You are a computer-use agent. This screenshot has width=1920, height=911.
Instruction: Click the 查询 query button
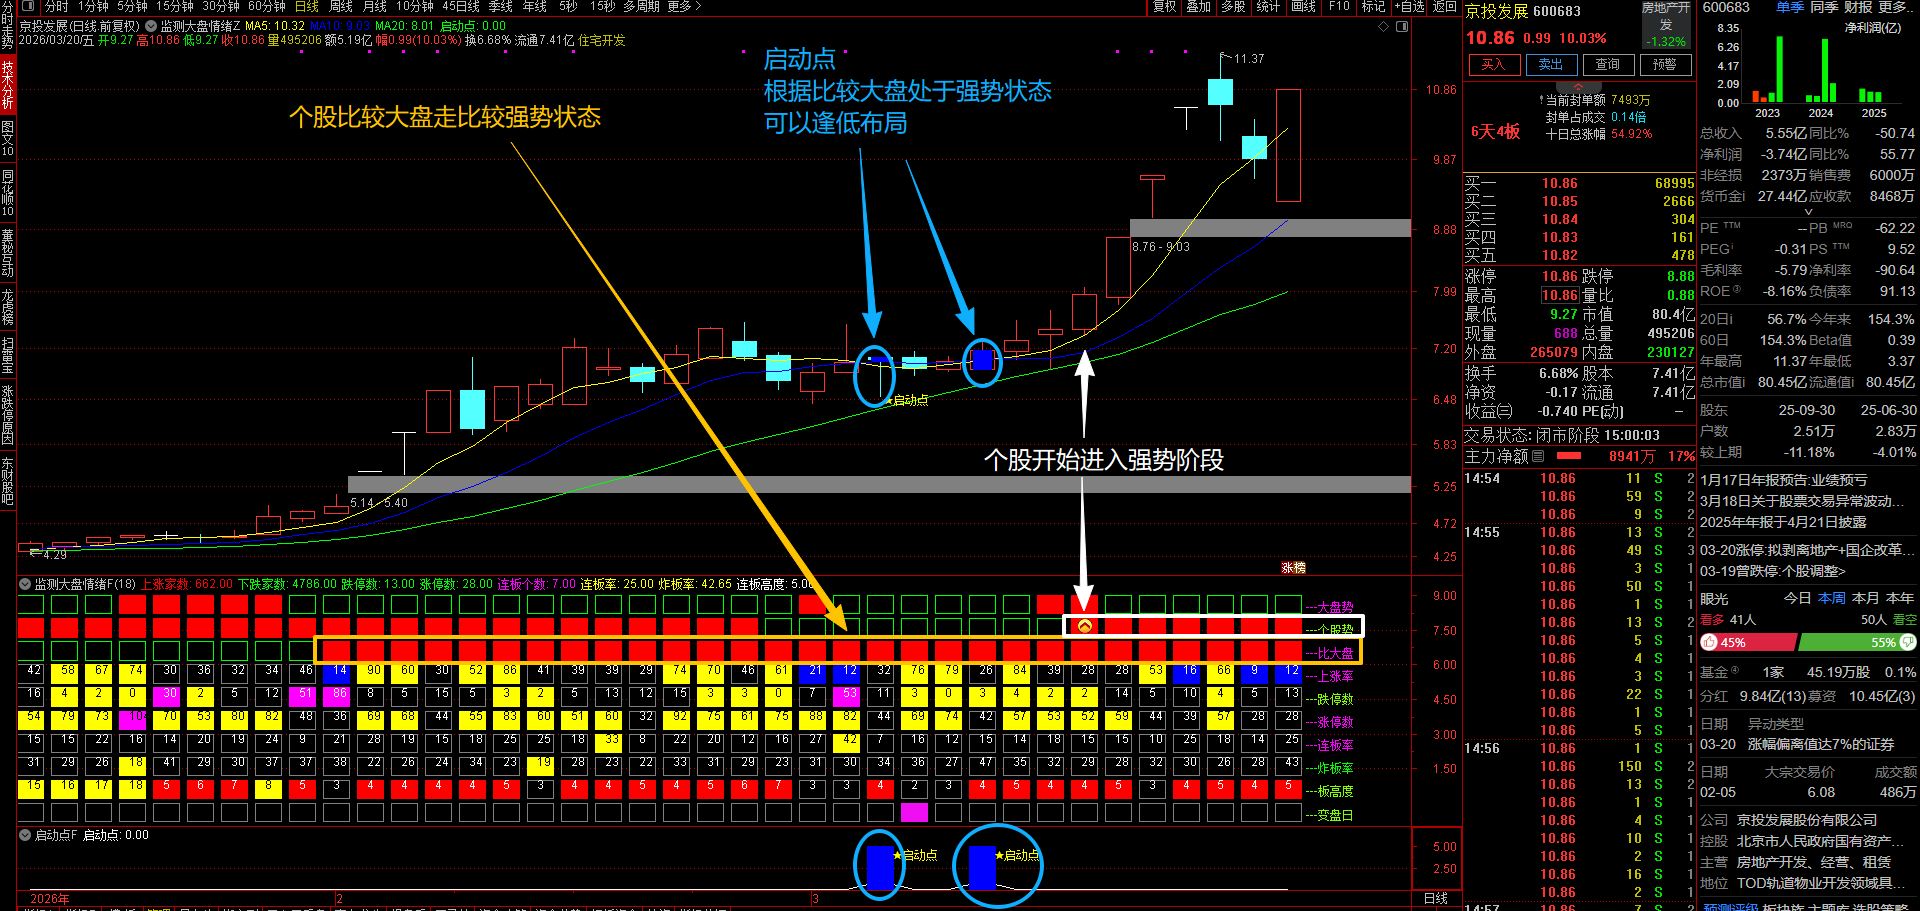(x=1608, y=65)
